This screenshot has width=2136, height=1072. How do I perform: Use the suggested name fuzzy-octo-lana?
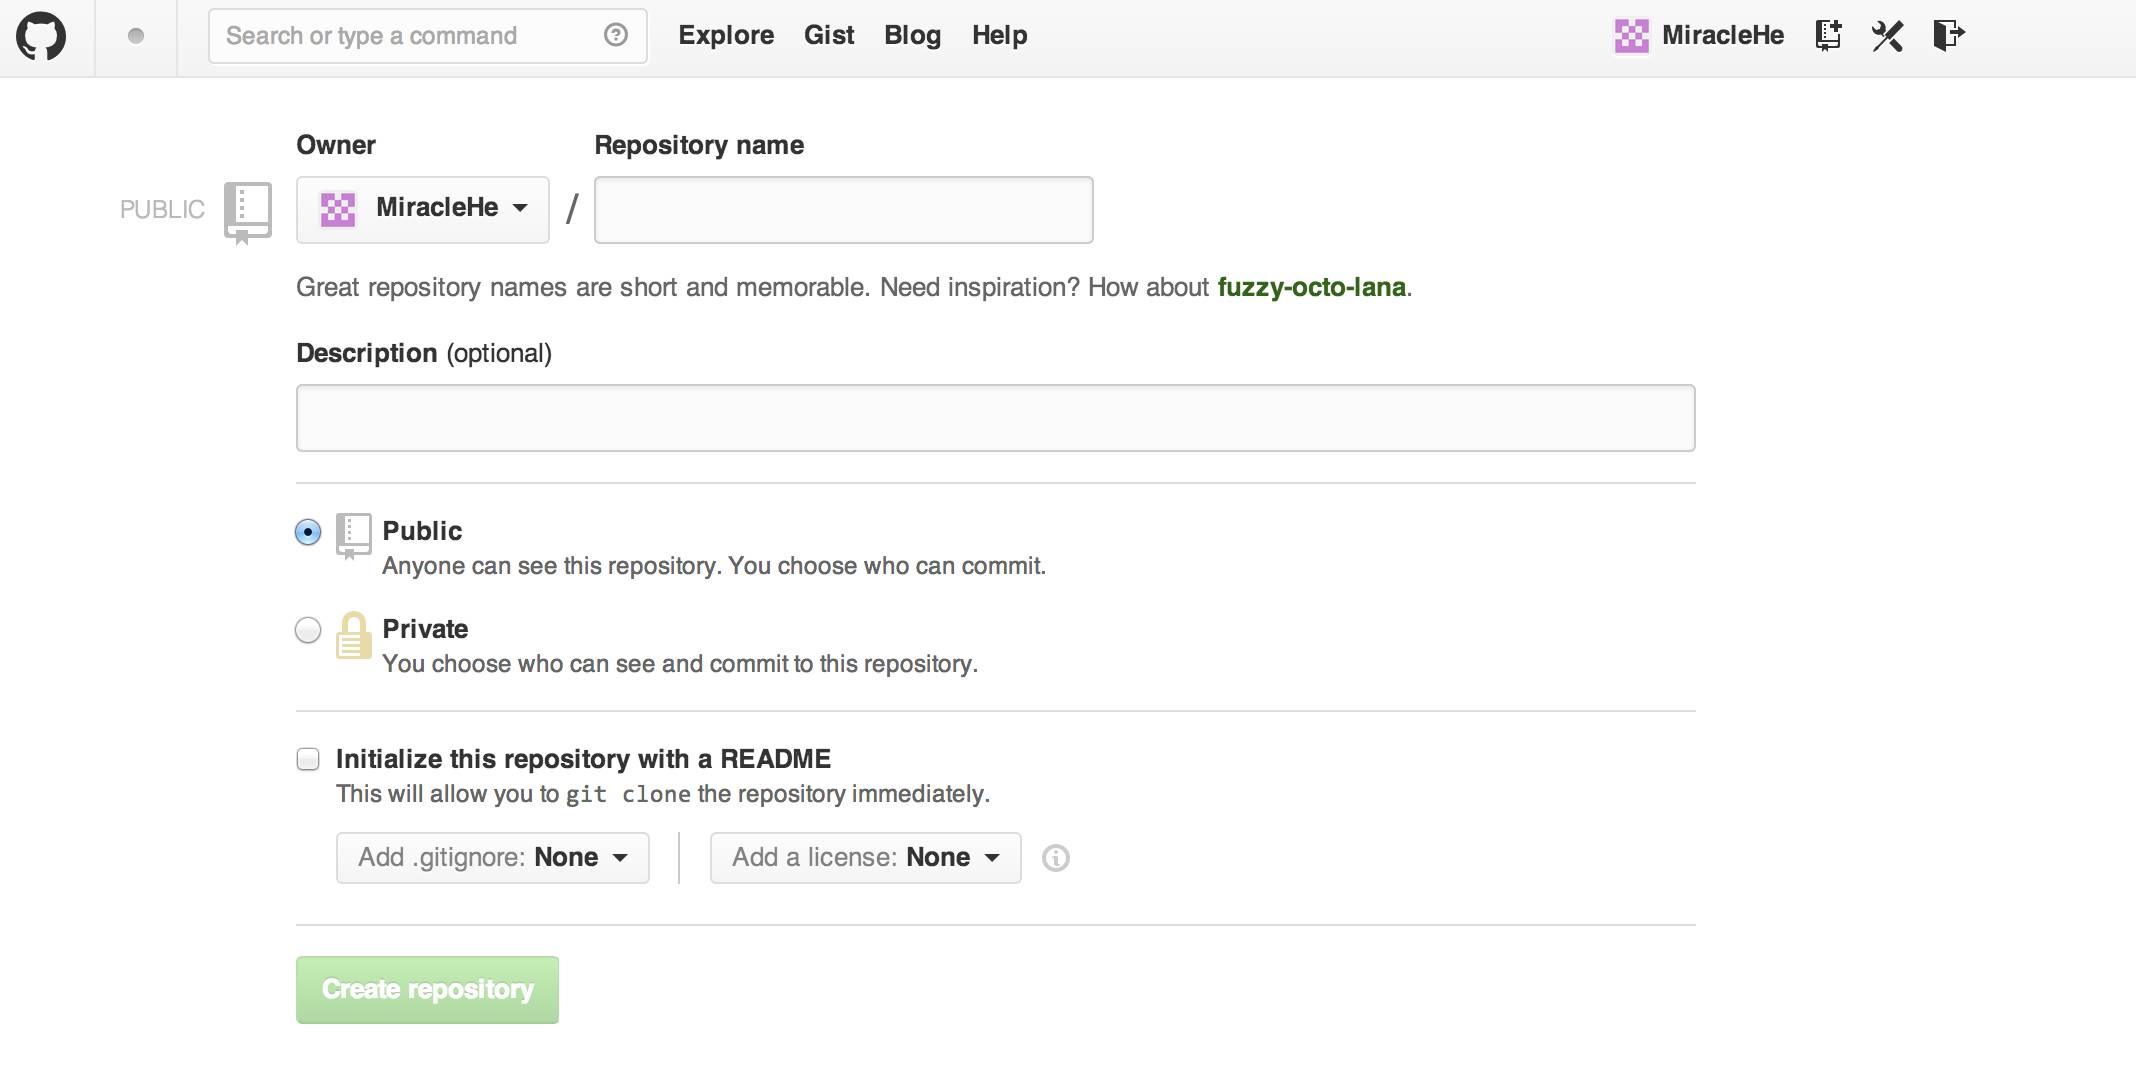click(1311, 288)
